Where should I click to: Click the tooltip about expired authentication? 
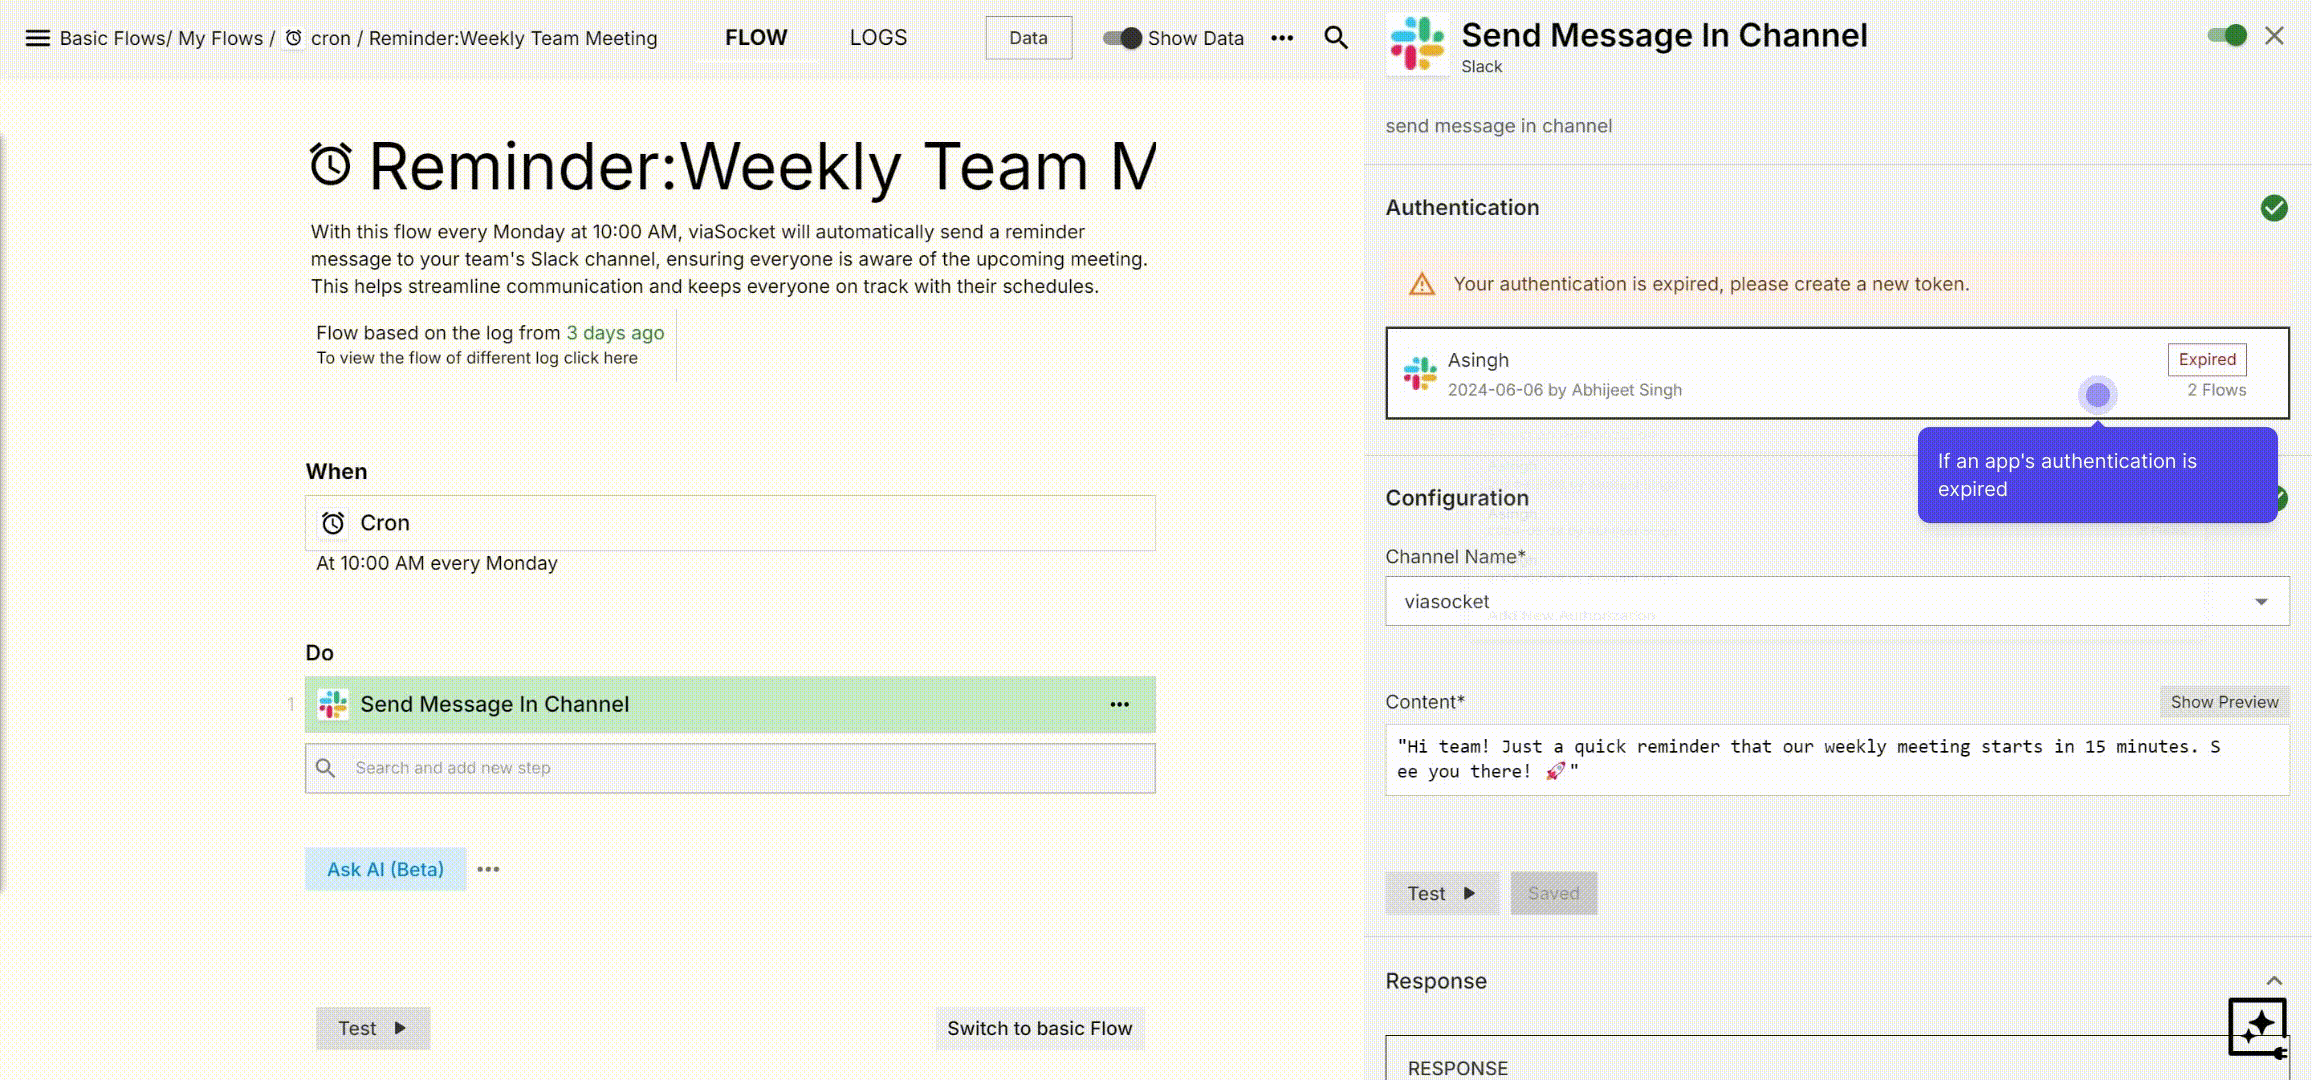coord(2097,475)
